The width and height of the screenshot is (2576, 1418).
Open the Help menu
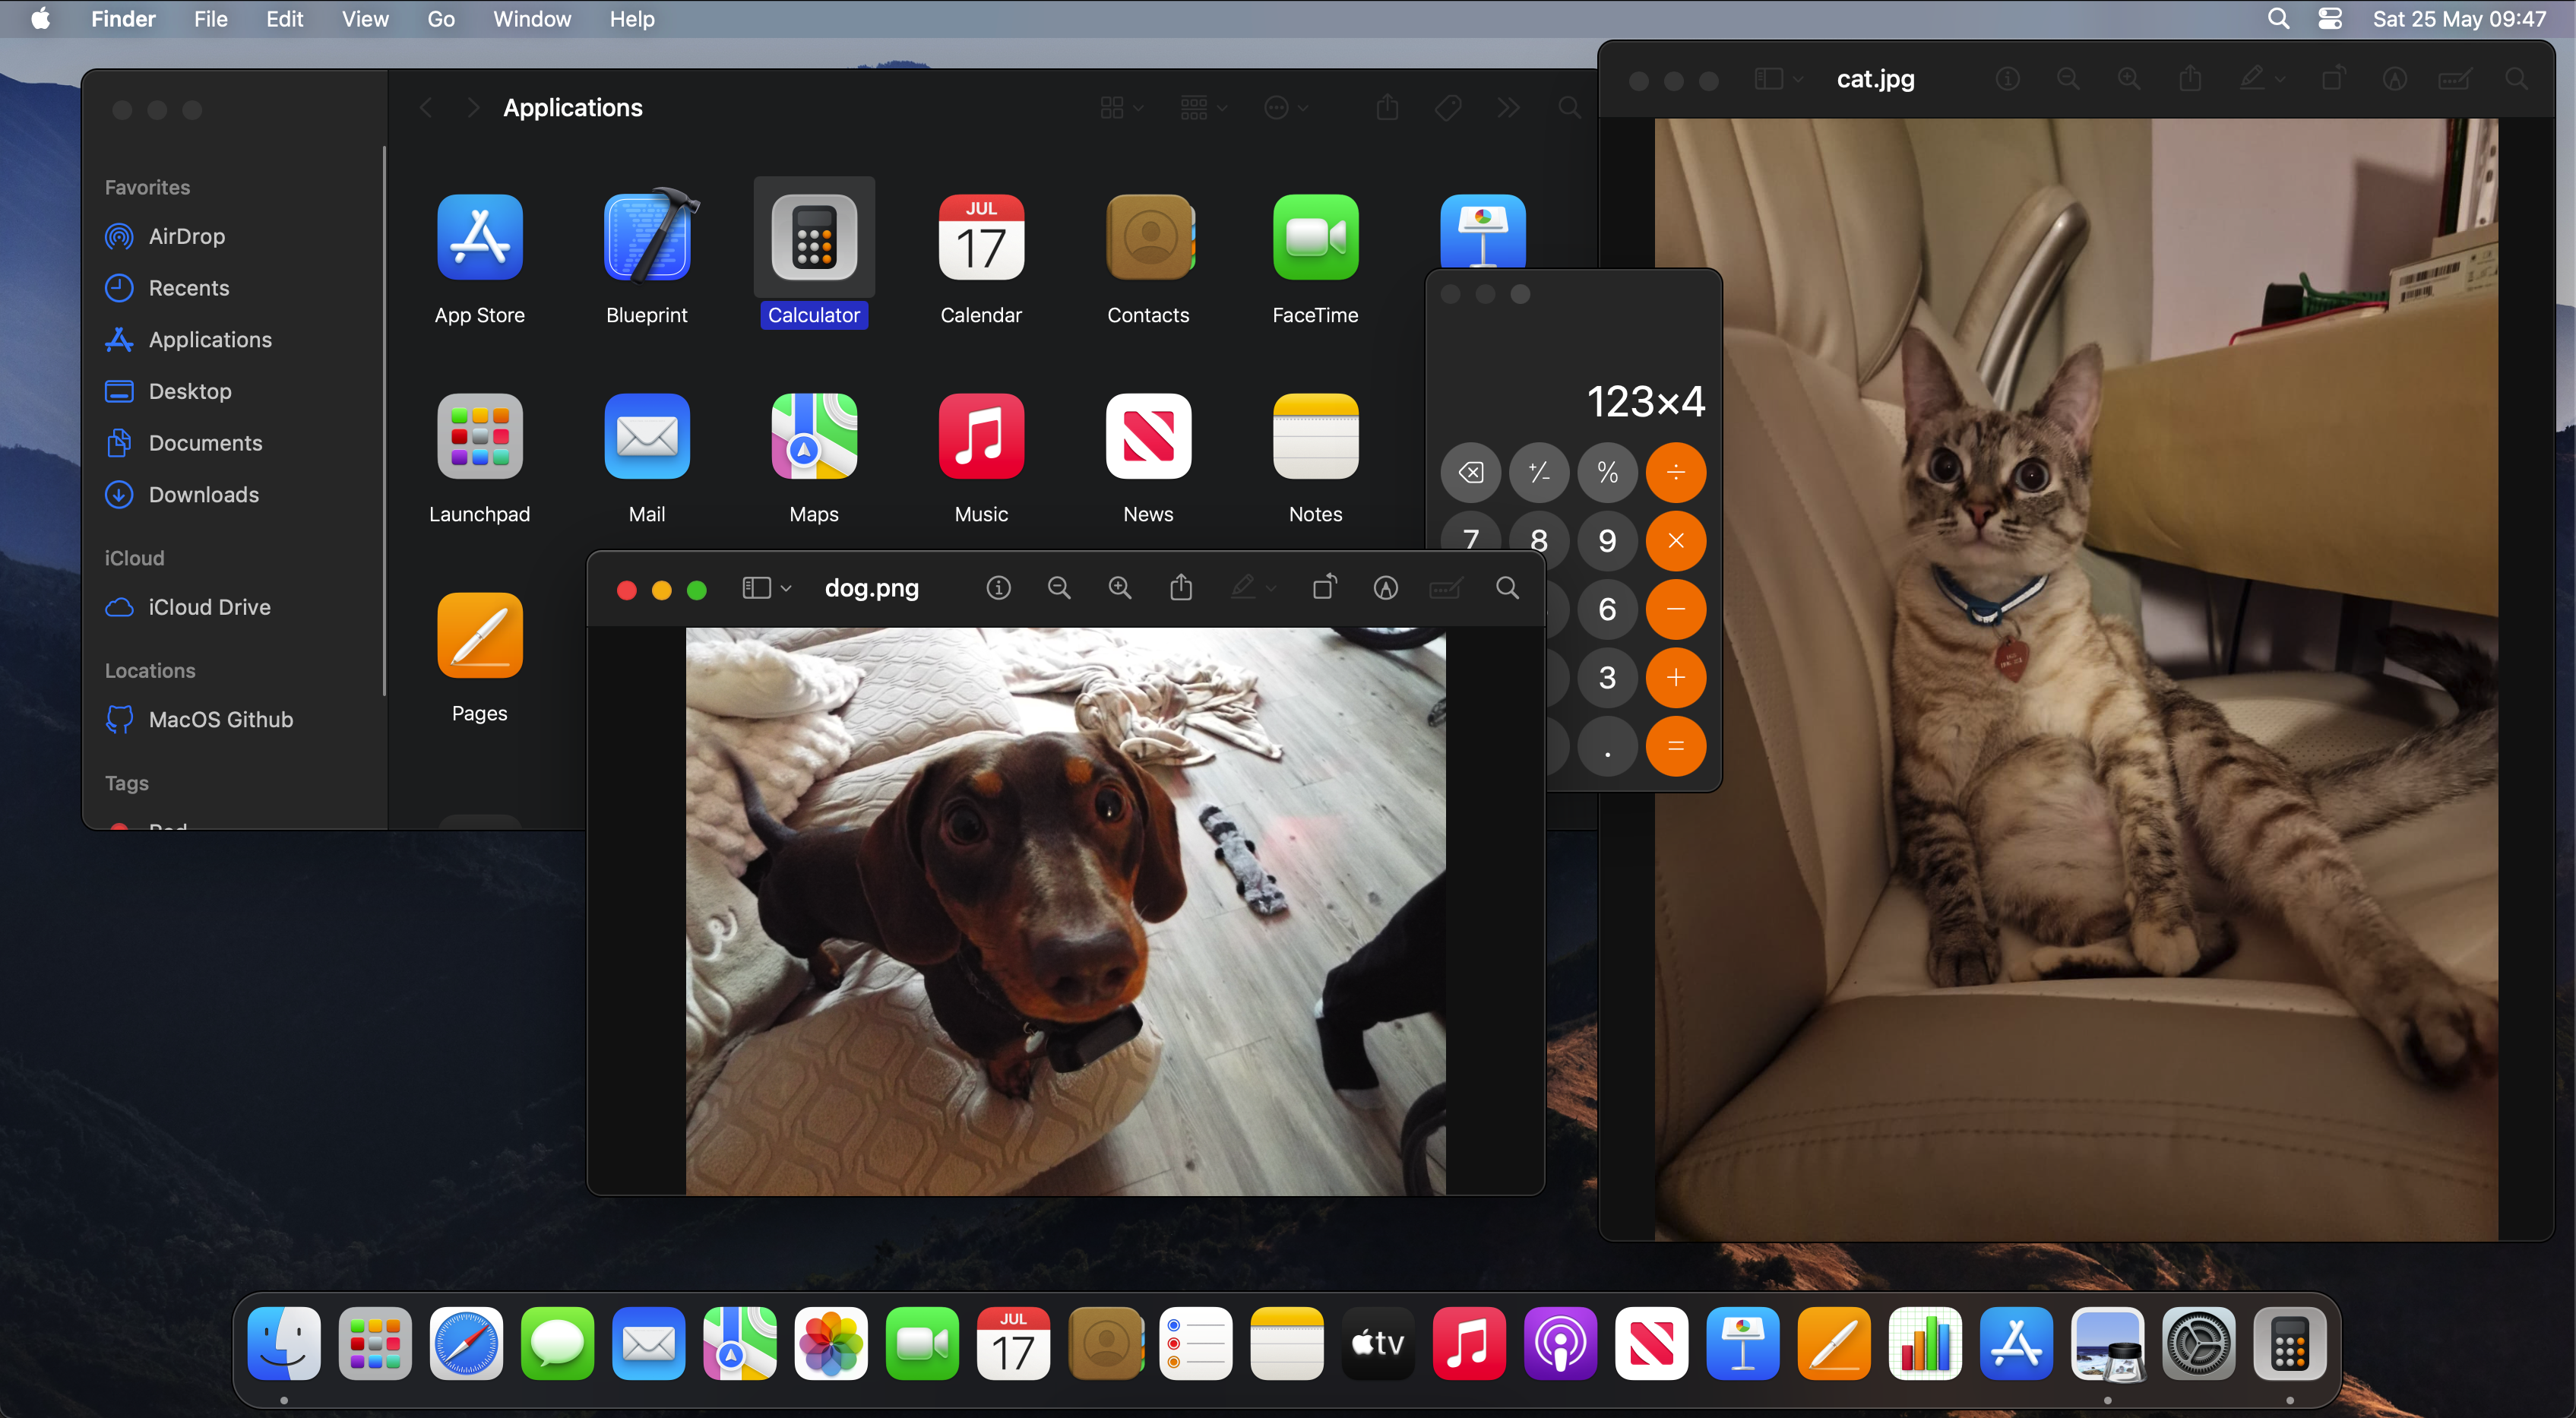coord(632,19)
